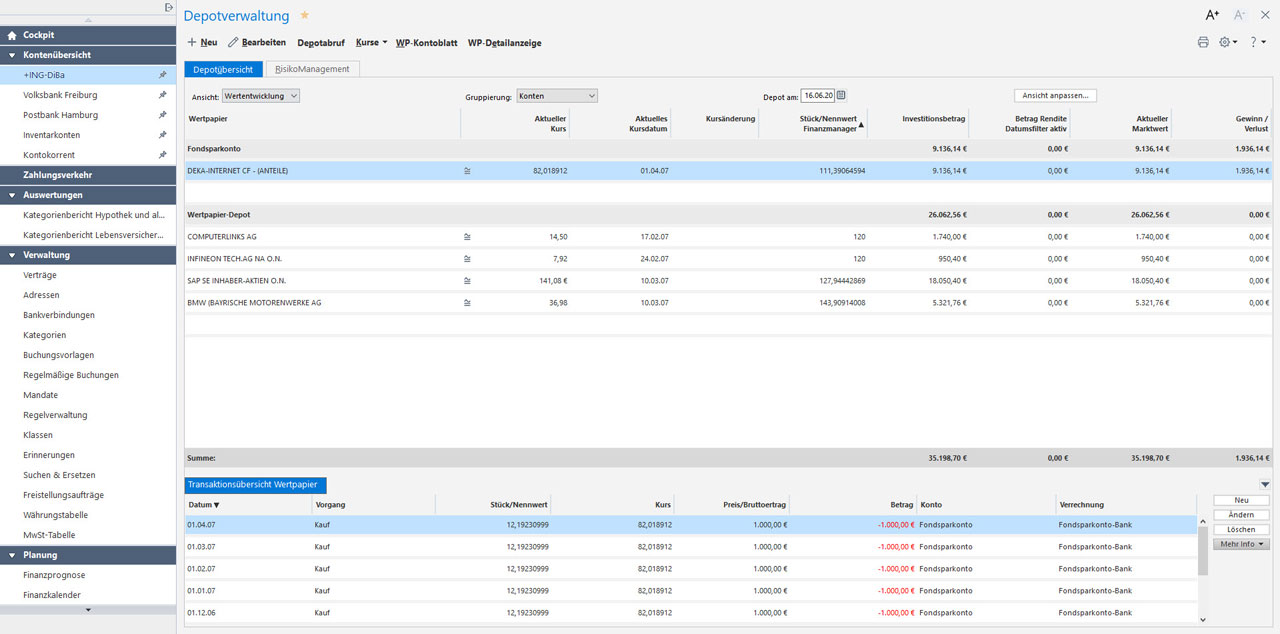Open Bankverbindungen in the sidebar

pyautogui.click(x=59, y=315)
